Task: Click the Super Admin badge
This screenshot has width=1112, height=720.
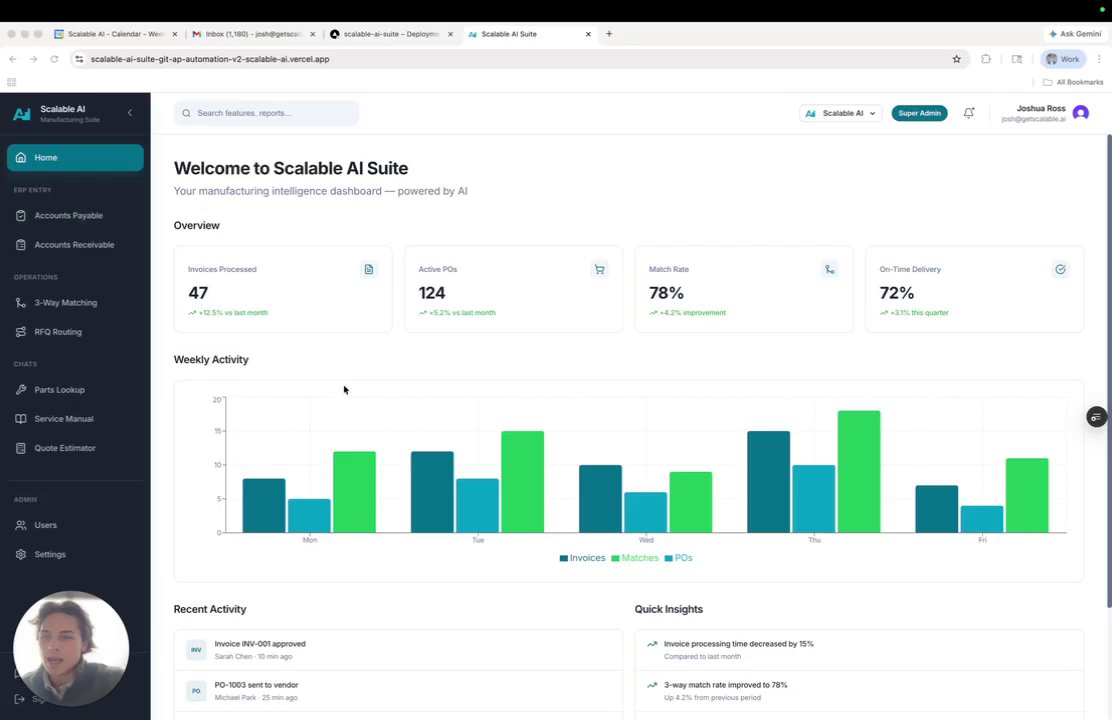Action: (919, 113)
